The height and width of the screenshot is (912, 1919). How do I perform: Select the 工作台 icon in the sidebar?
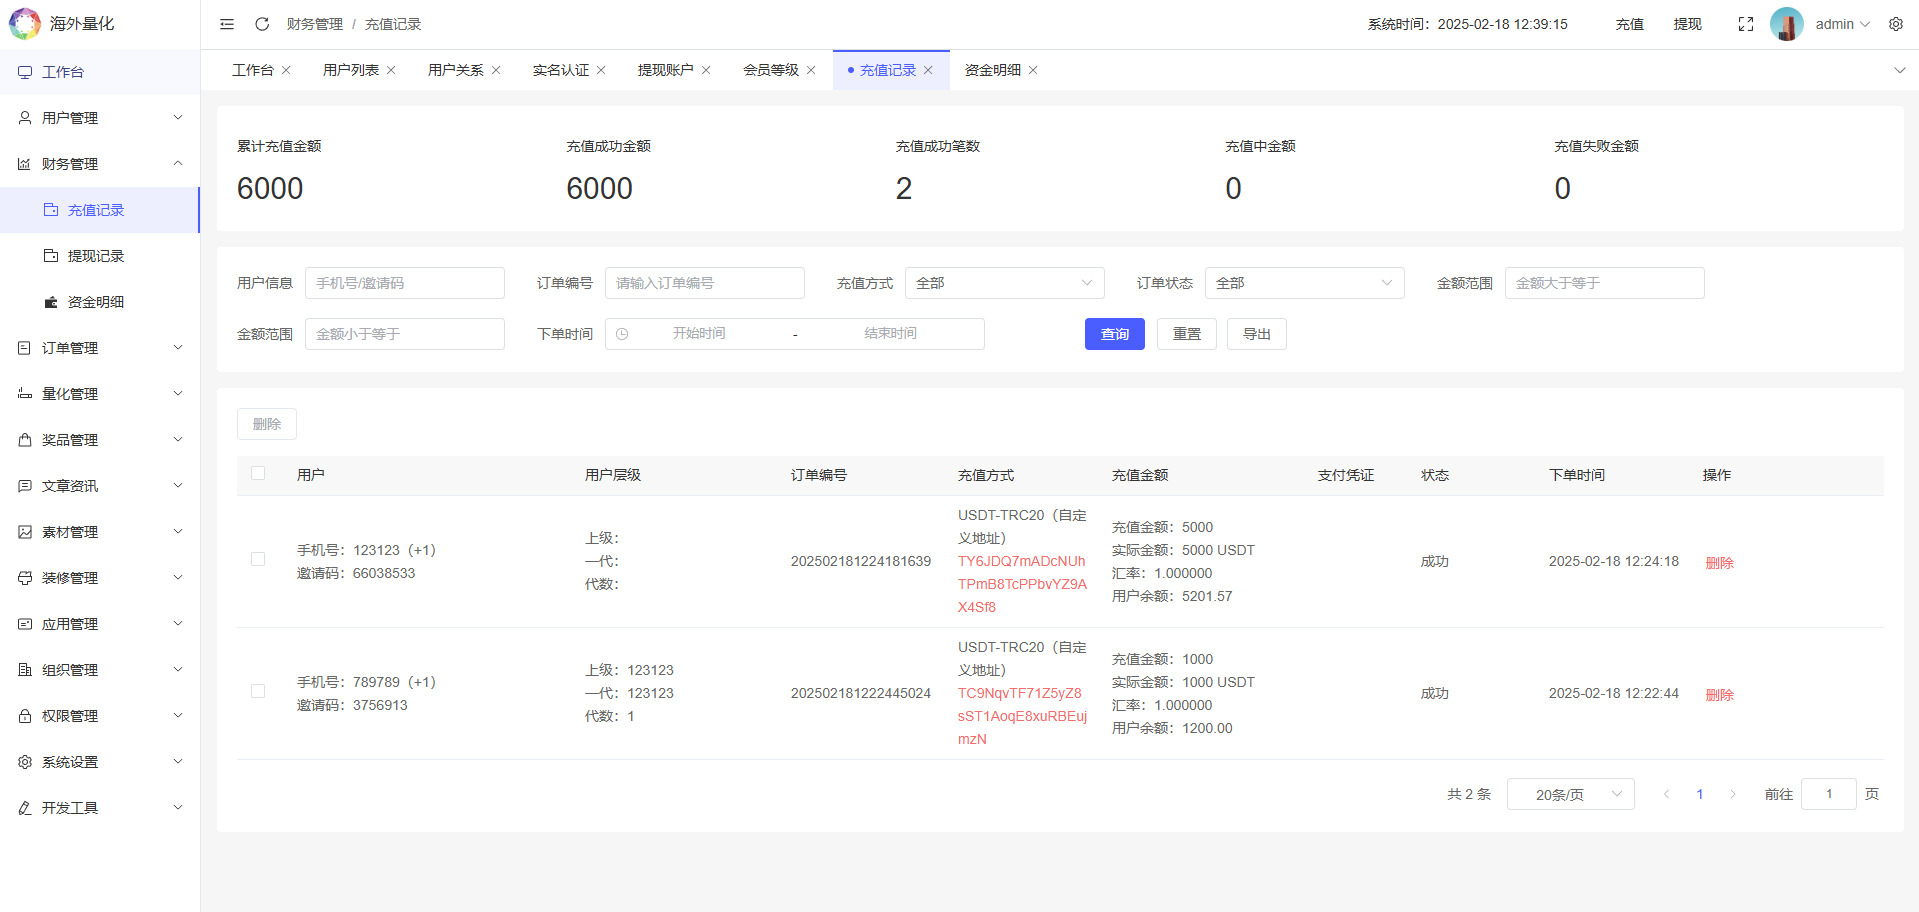click(25, 71)
